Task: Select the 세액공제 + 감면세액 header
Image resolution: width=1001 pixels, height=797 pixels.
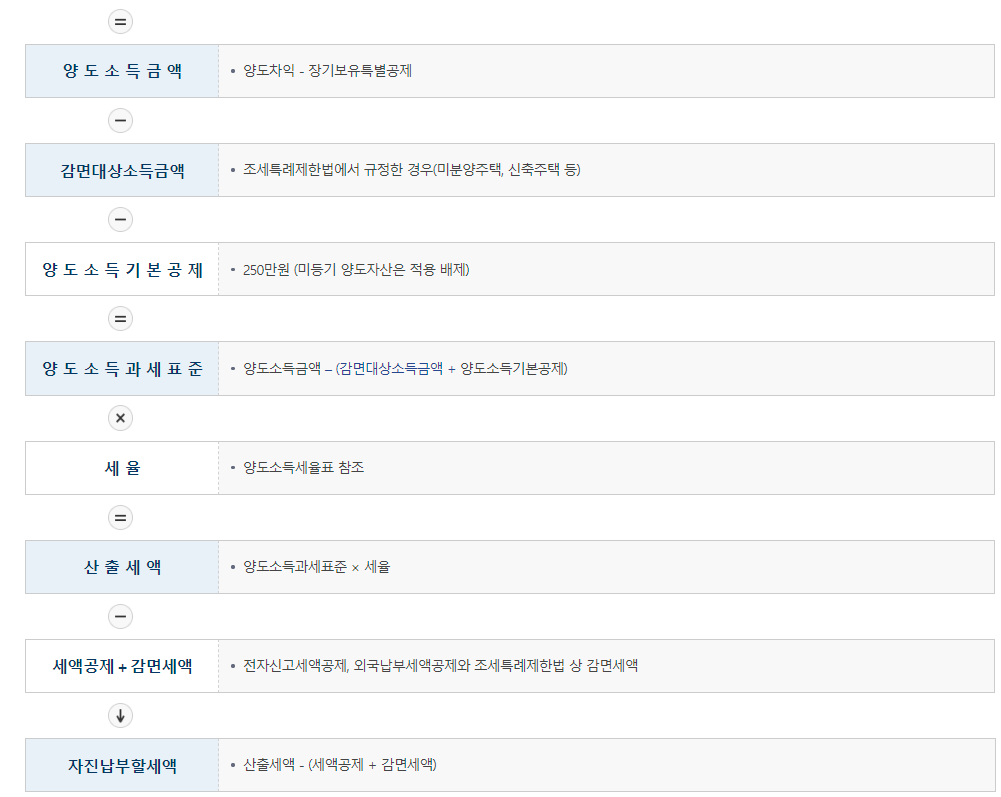Action: 120,666
